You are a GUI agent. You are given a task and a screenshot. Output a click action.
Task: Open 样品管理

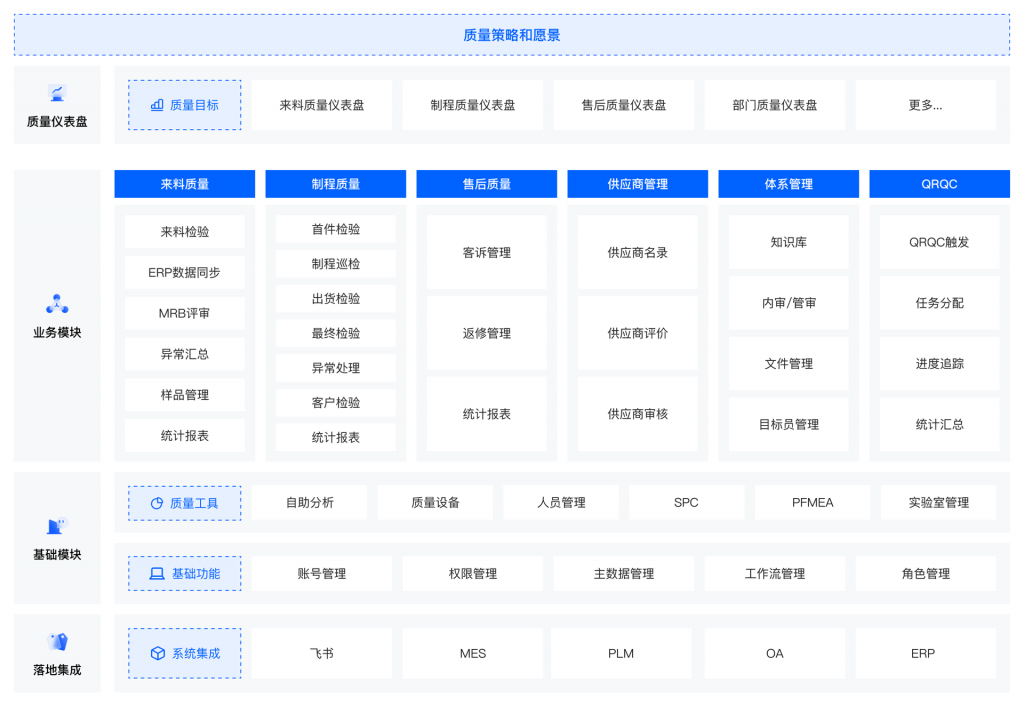(x=185, y=395)
